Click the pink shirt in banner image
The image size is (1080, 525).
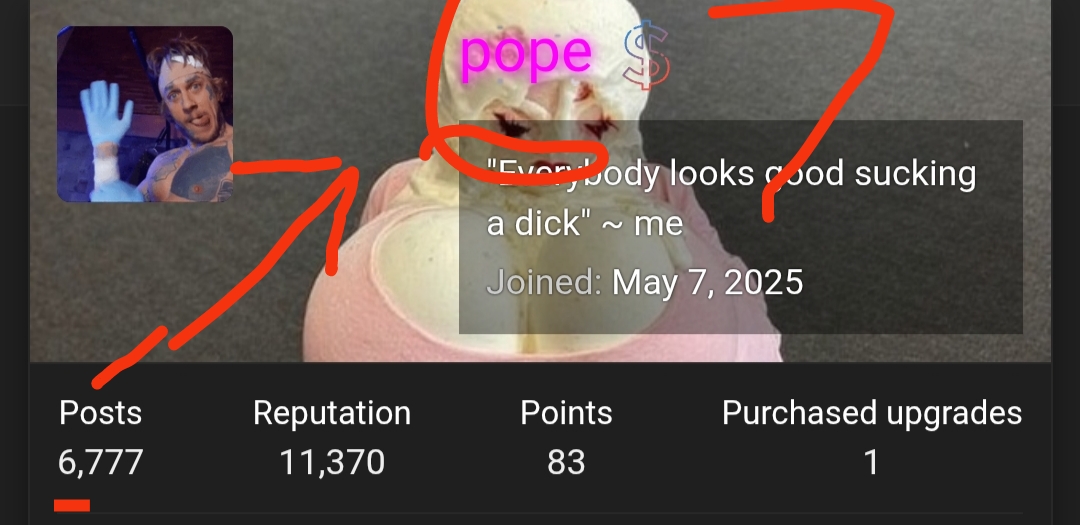(386, 289)
